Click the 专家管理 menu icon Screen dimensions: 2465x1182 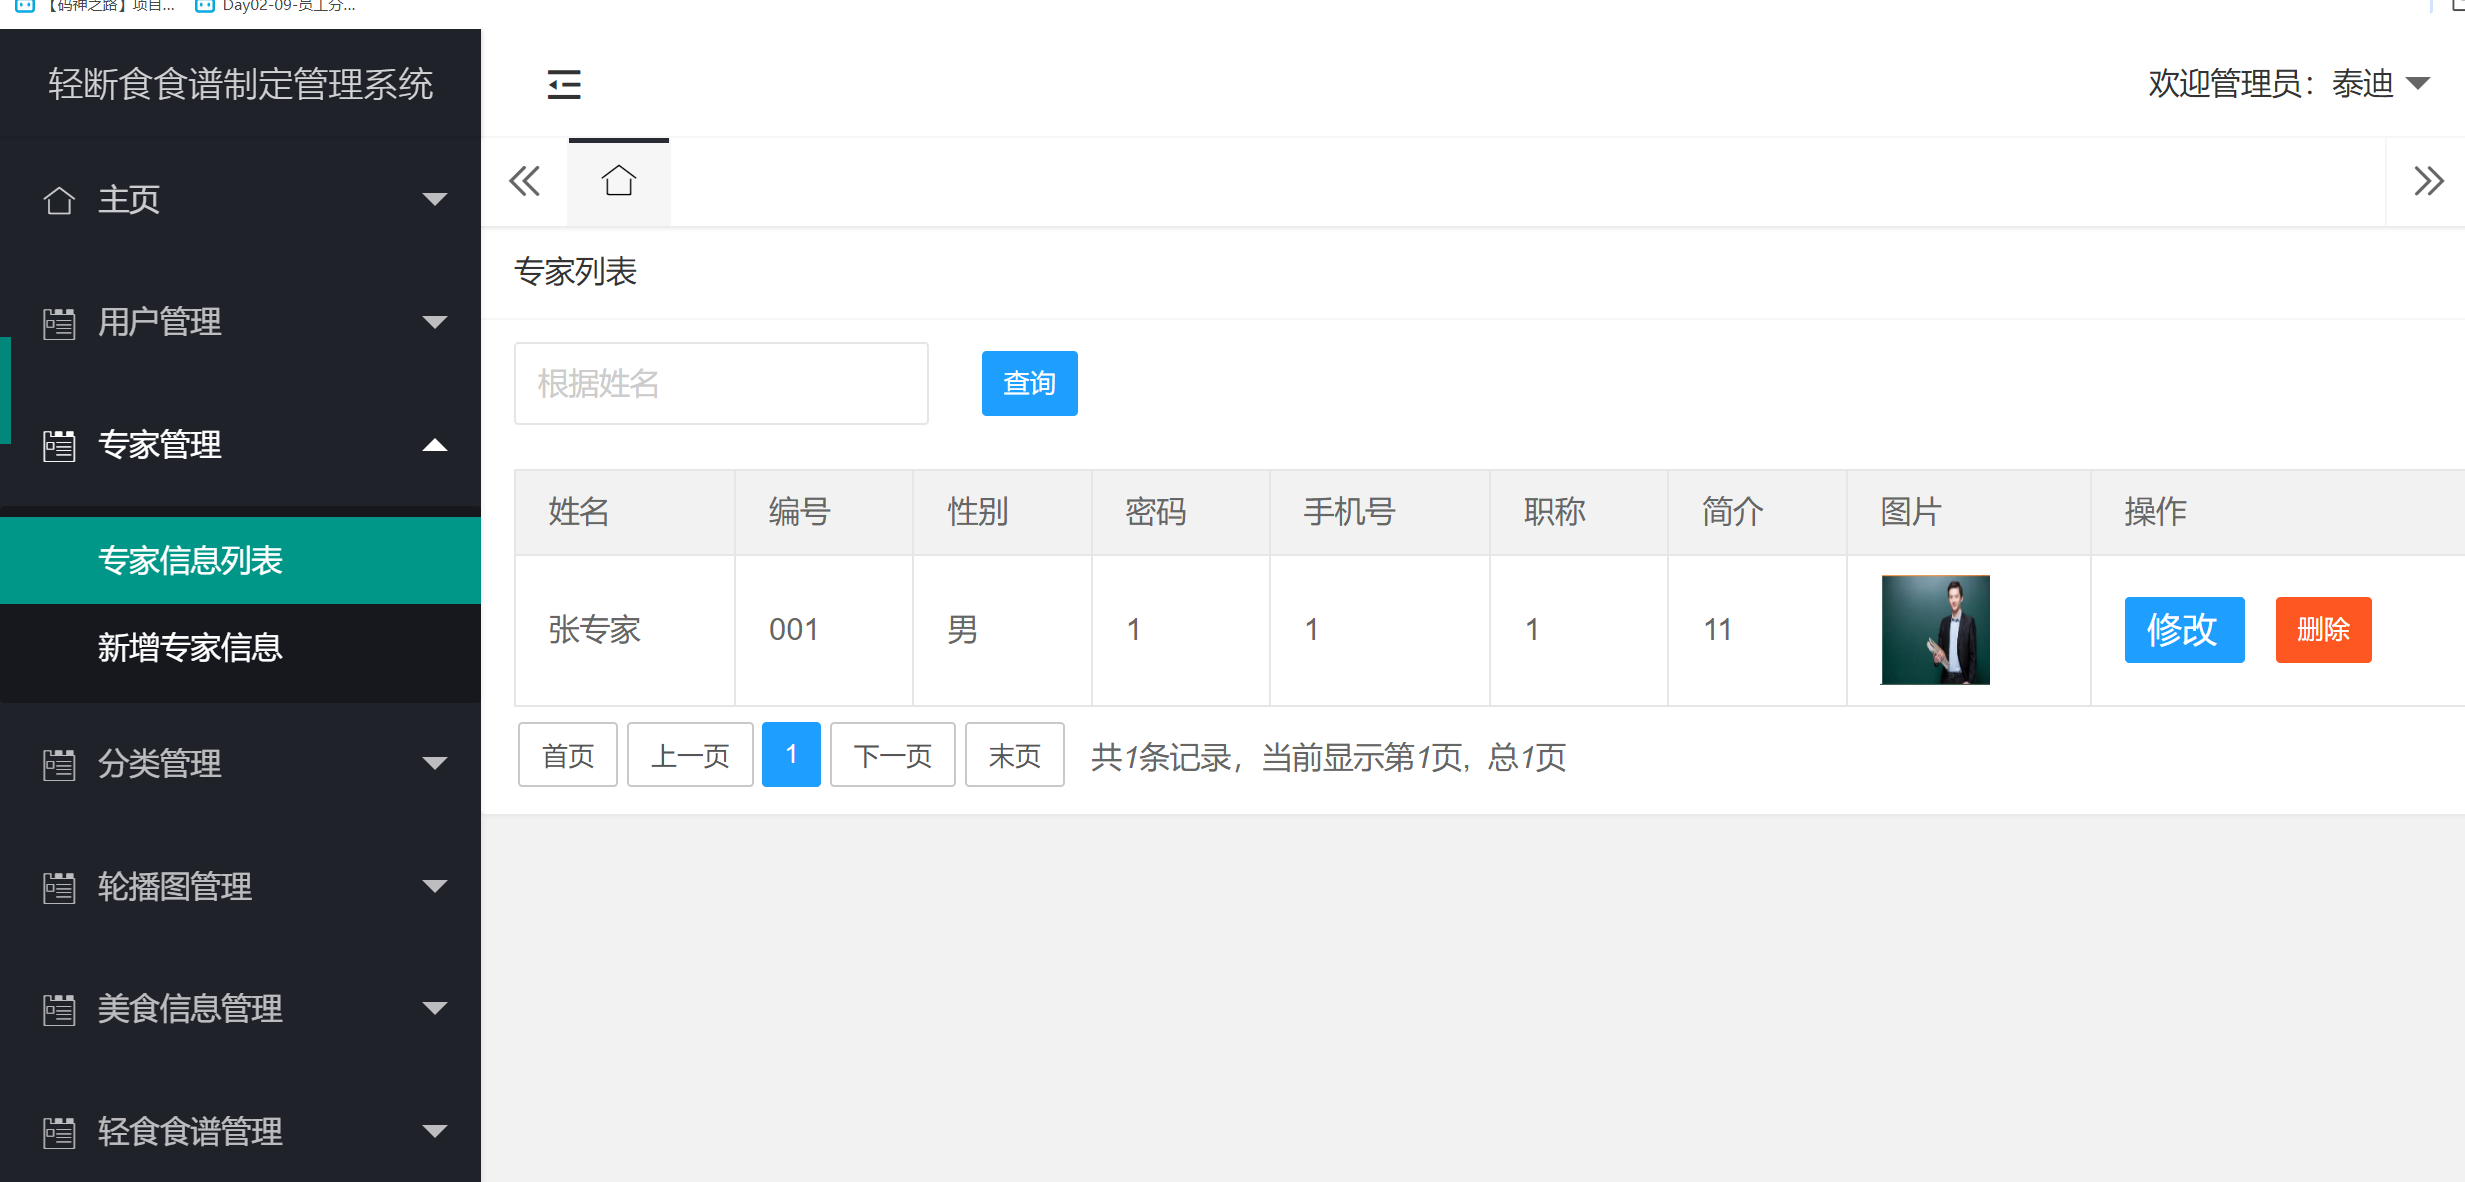59,443
